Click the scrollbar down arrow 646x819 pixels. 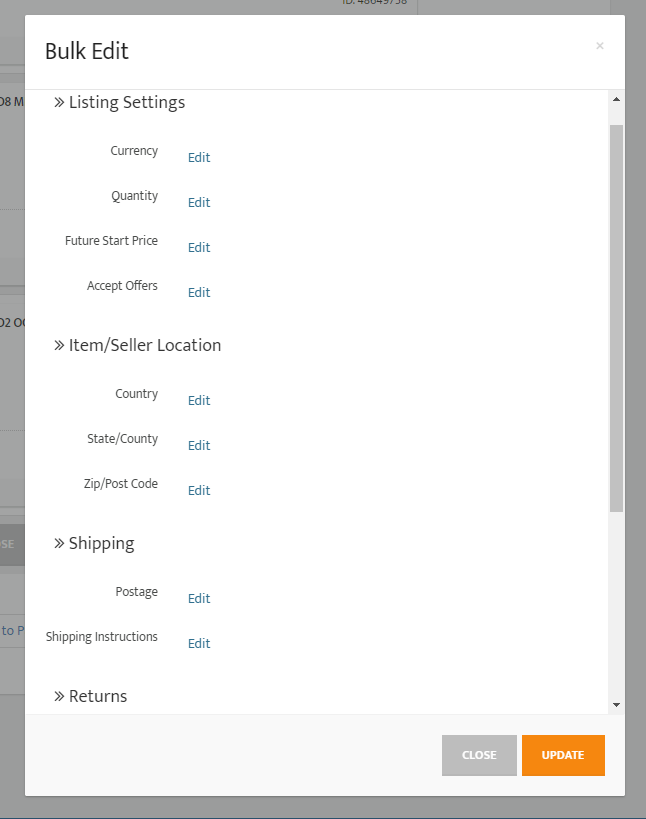pos(616,705)
